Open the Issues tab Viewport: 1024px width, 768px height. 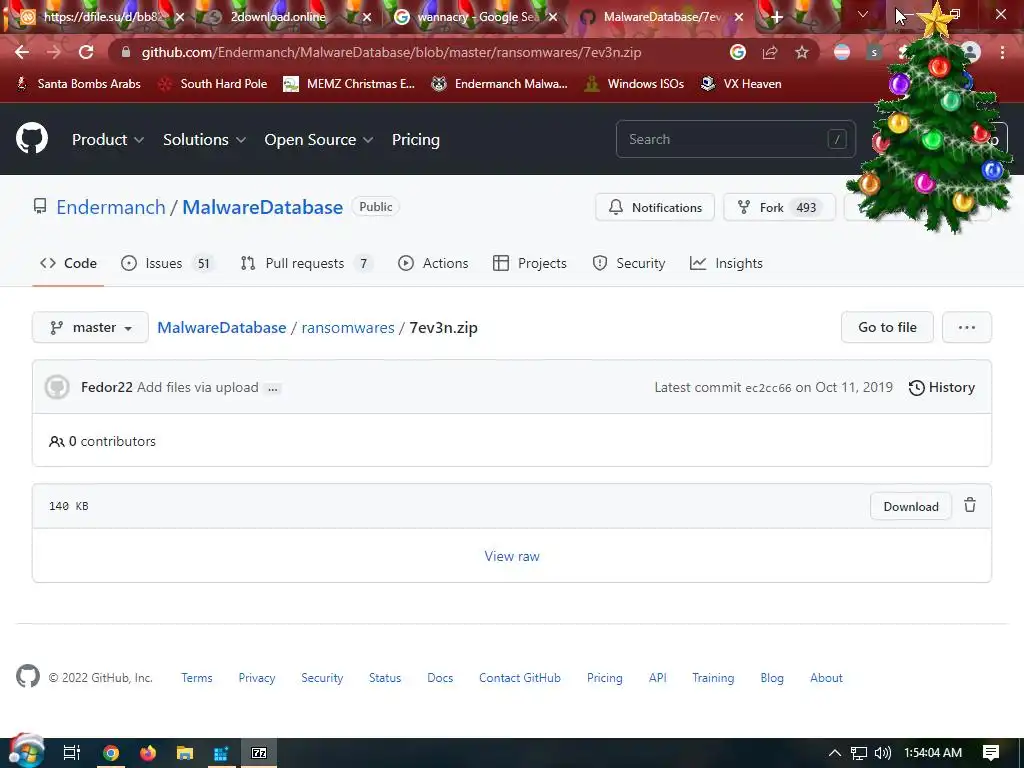tap(168, 263)
